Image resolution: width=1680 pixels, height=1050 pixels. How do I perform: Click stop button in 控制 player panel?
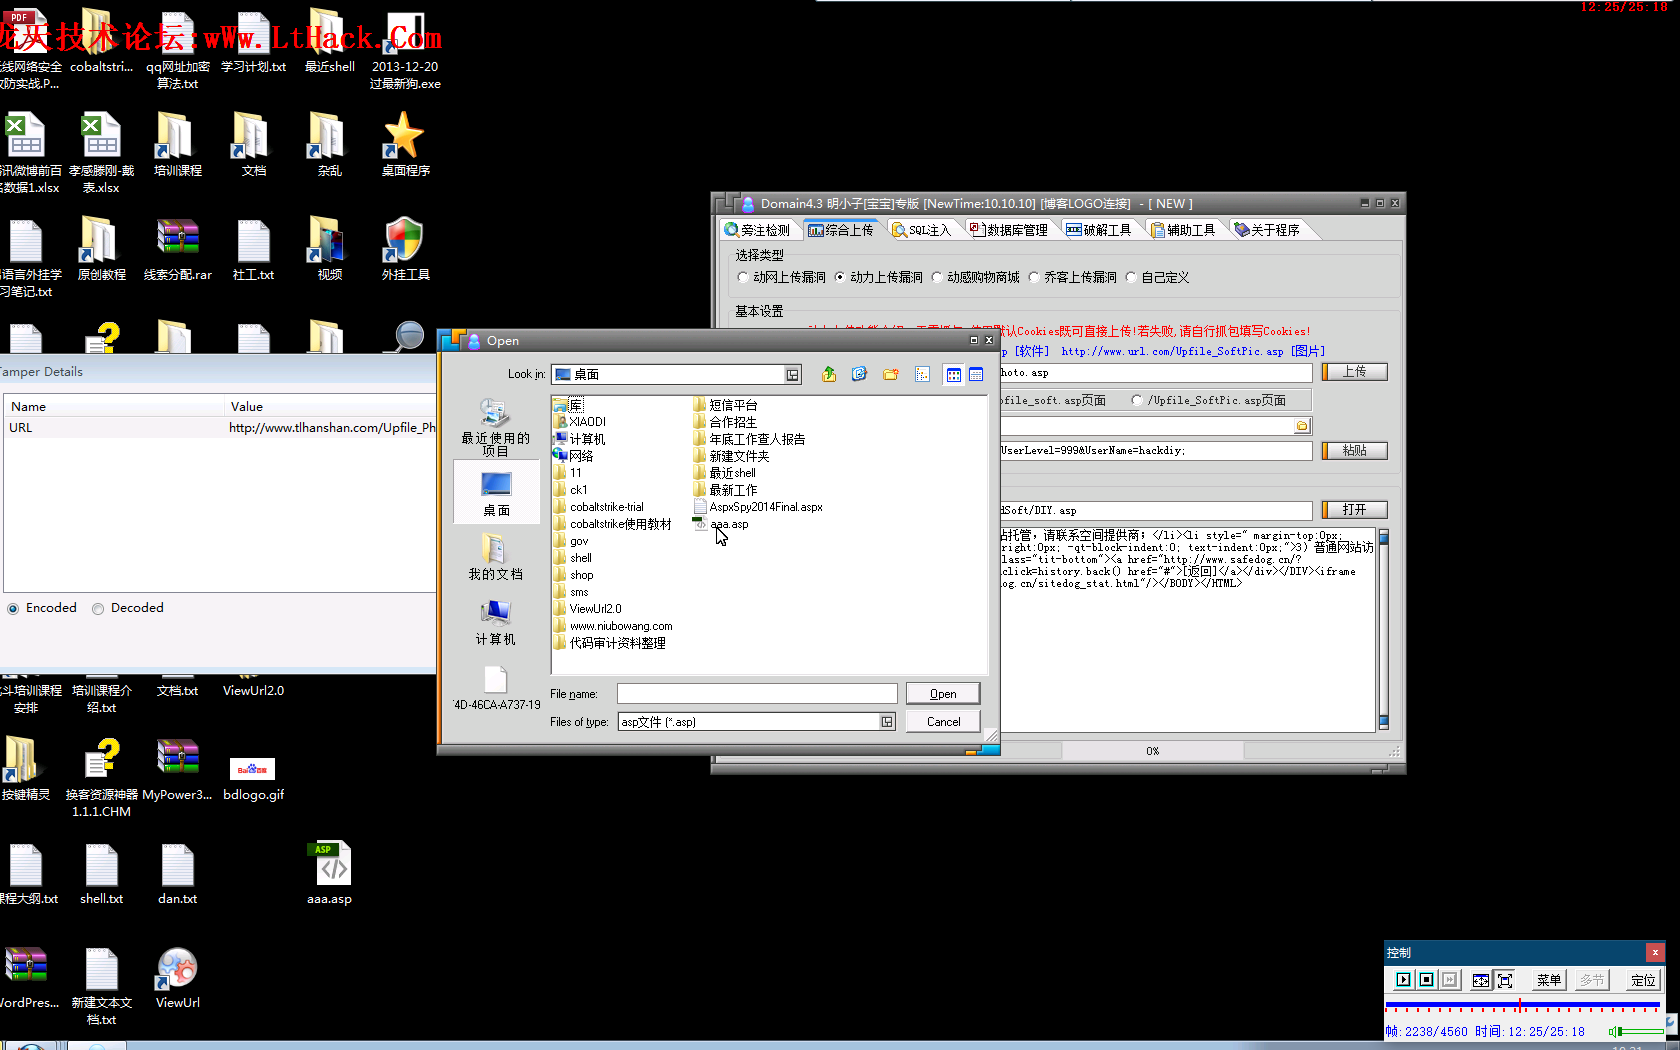tap(1427, 980)
